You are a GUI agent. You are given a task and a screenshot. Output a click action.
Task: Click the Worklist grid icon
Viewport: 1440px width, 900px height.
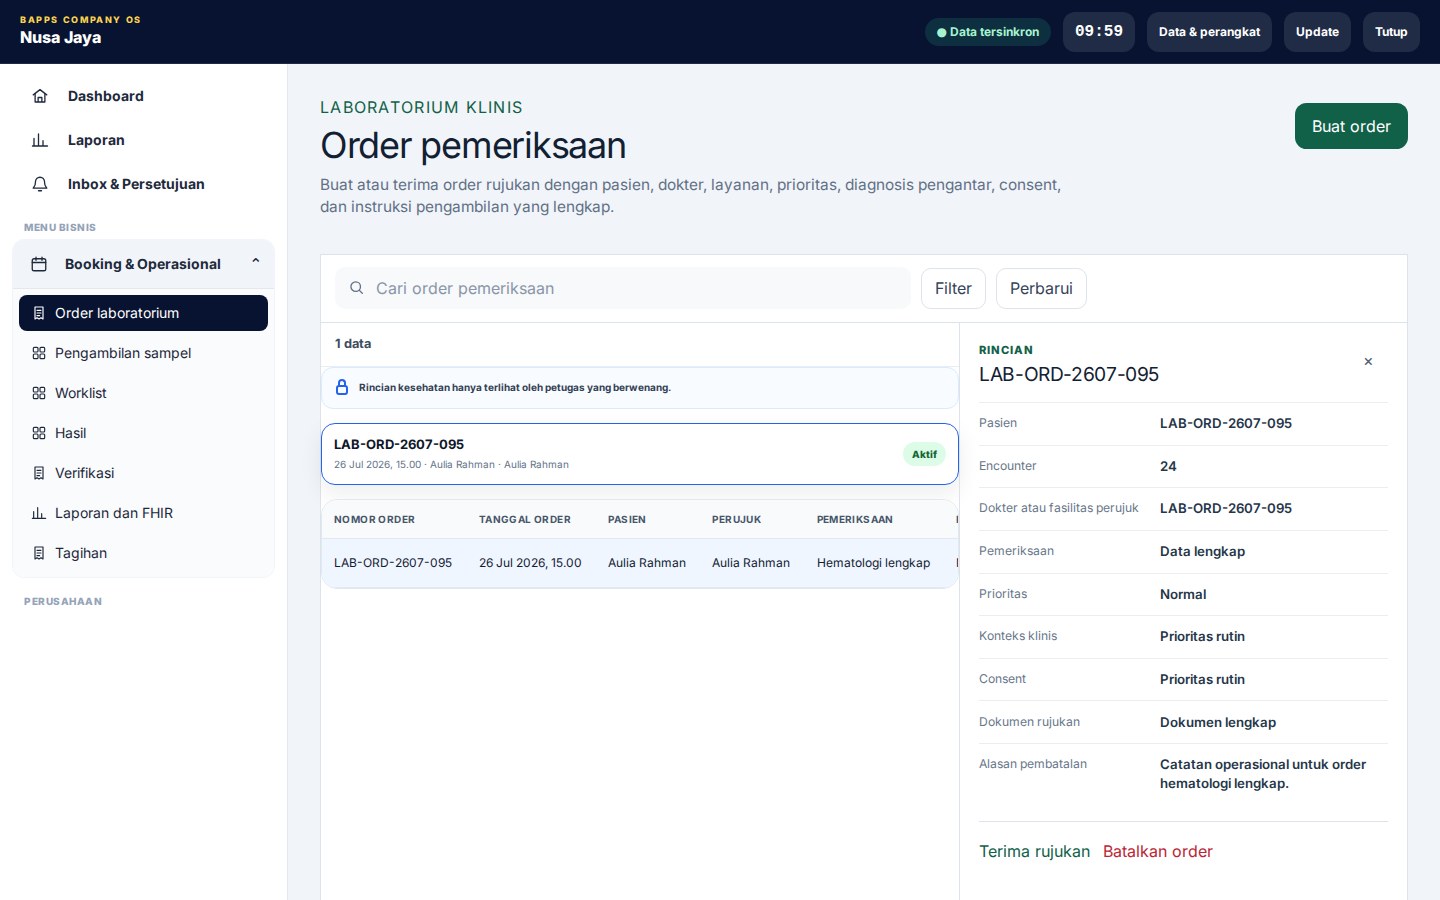tap(39, 393)
